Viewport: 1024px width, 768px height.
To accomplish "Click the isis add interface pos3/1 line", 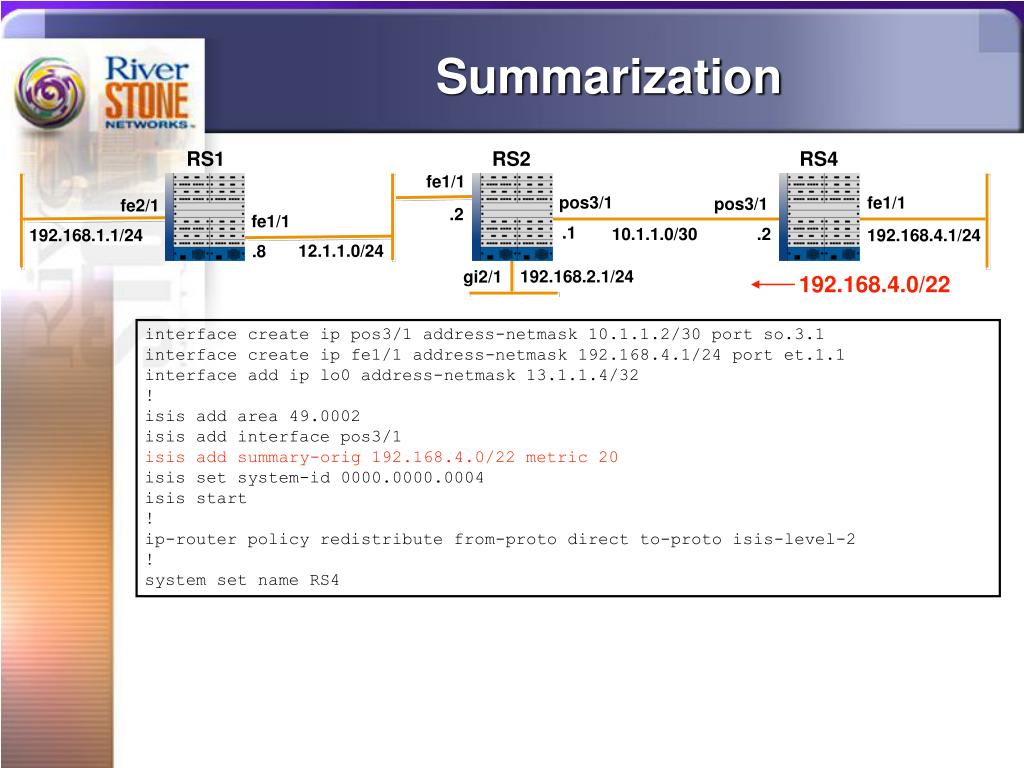I will coord(273,436).
